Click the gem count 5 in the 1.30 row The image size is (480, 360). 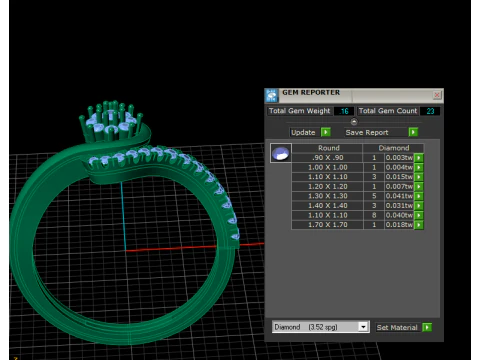[x=374, y=196]
